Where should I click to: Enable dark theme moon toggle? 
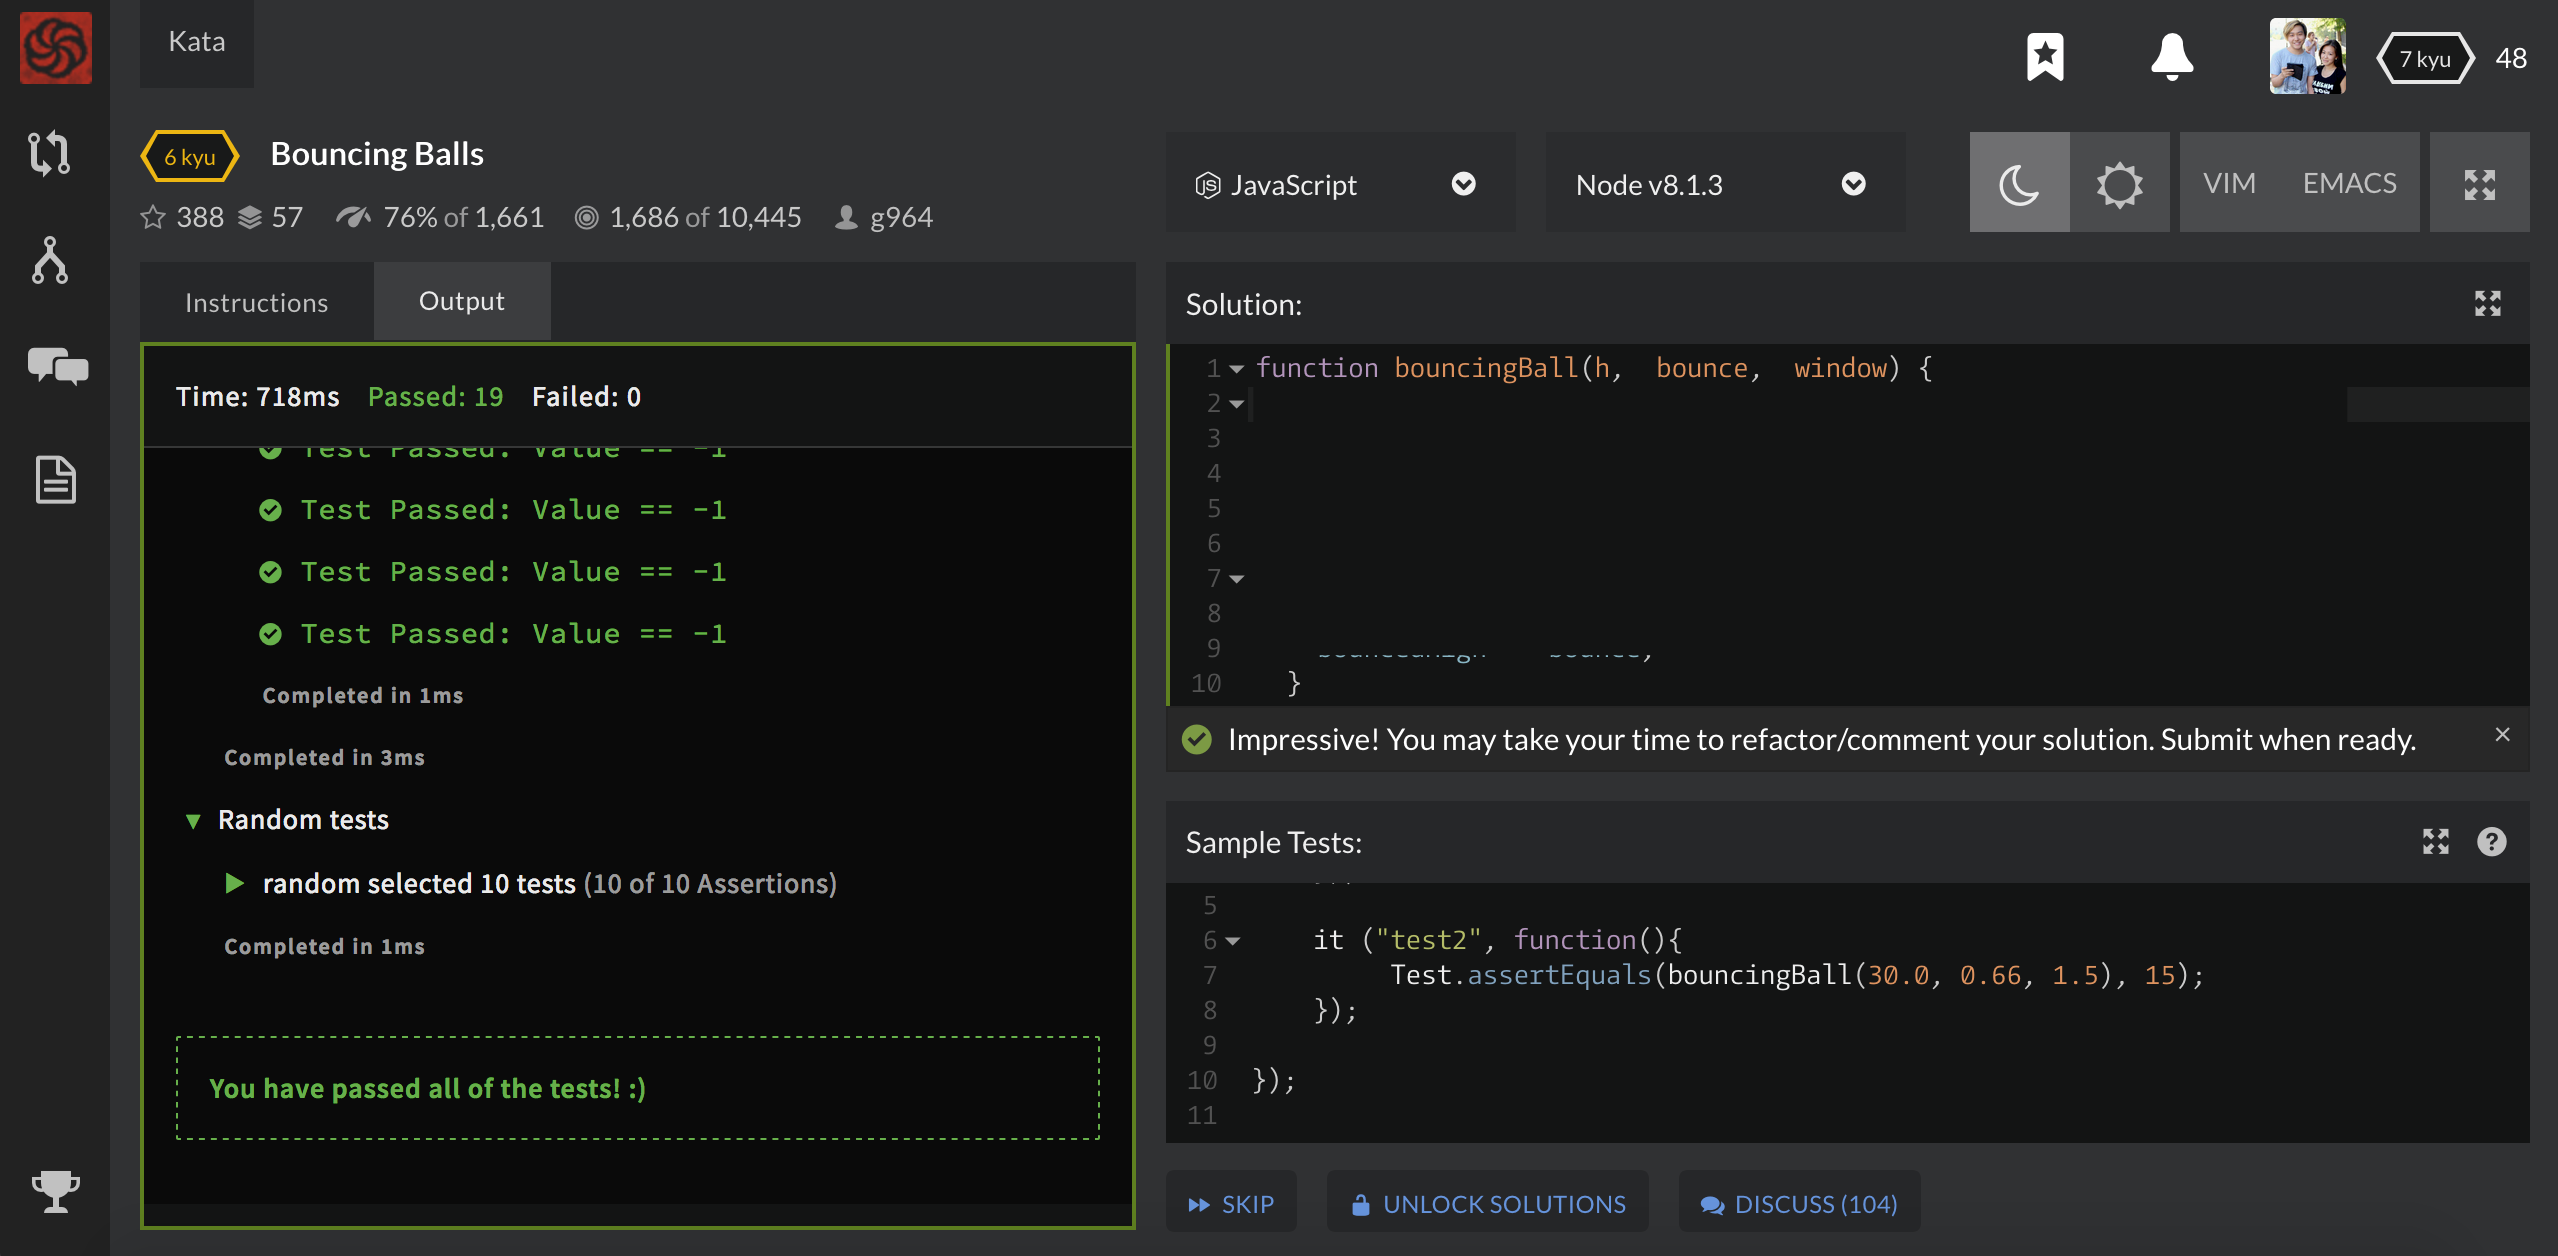click(2019, 184)
